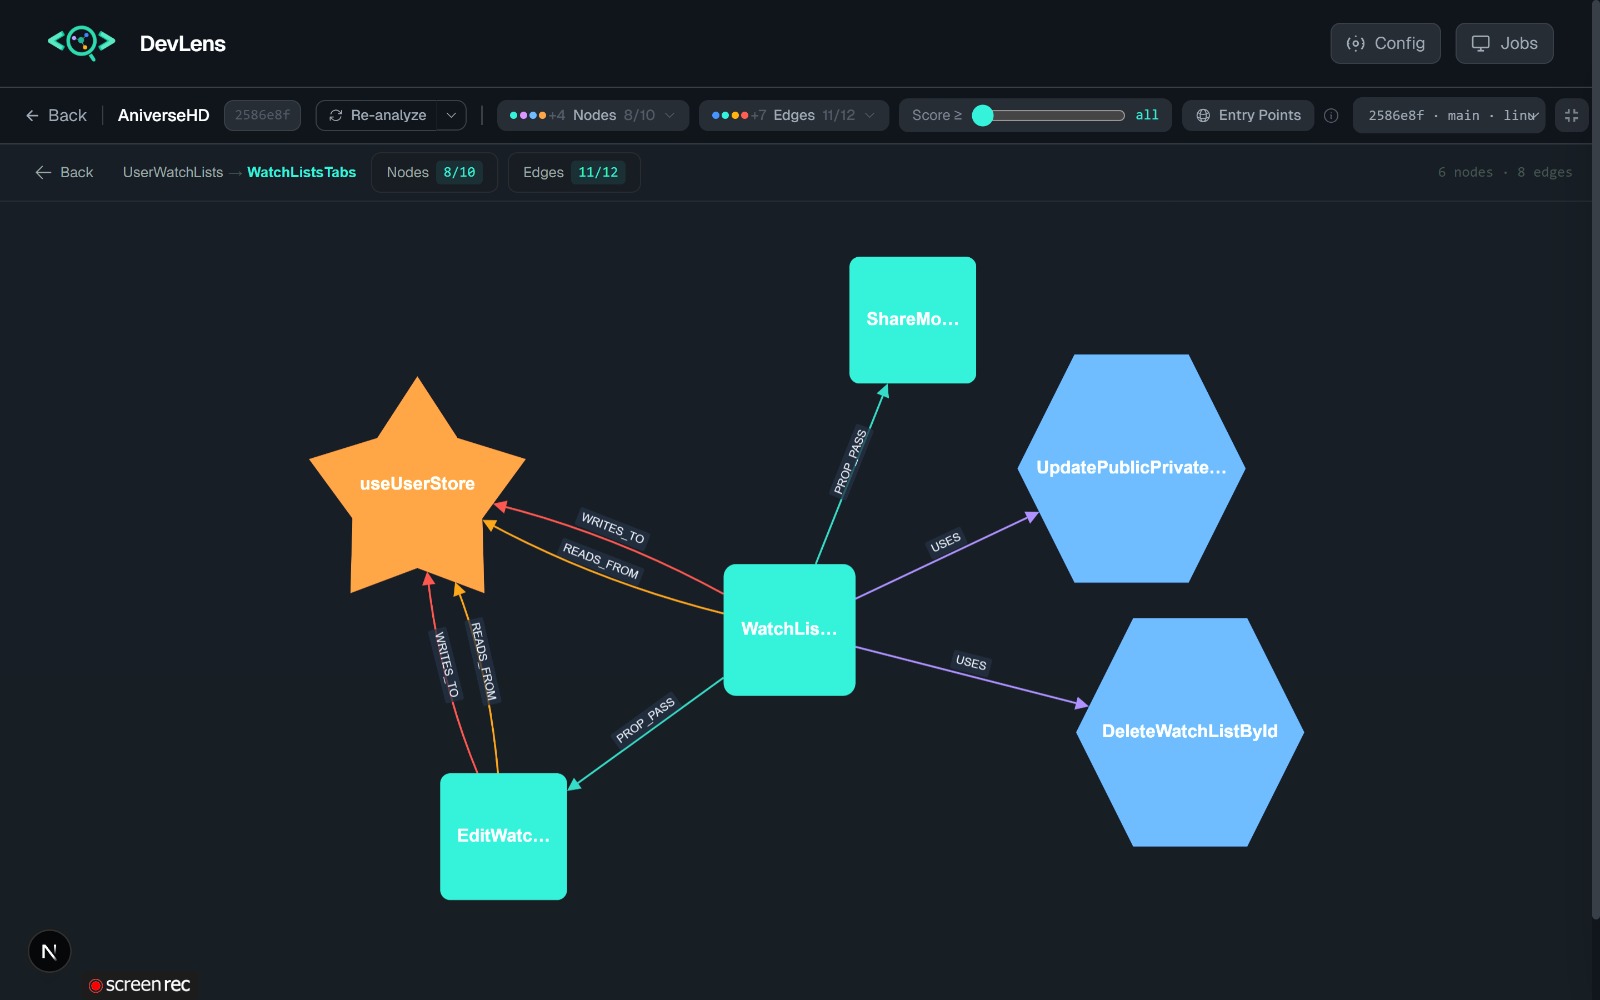Select the DeleteWatchListById hexagon node
Image resolution: width=1600 pixels, height=1000 pixels.
(1190, 732)
